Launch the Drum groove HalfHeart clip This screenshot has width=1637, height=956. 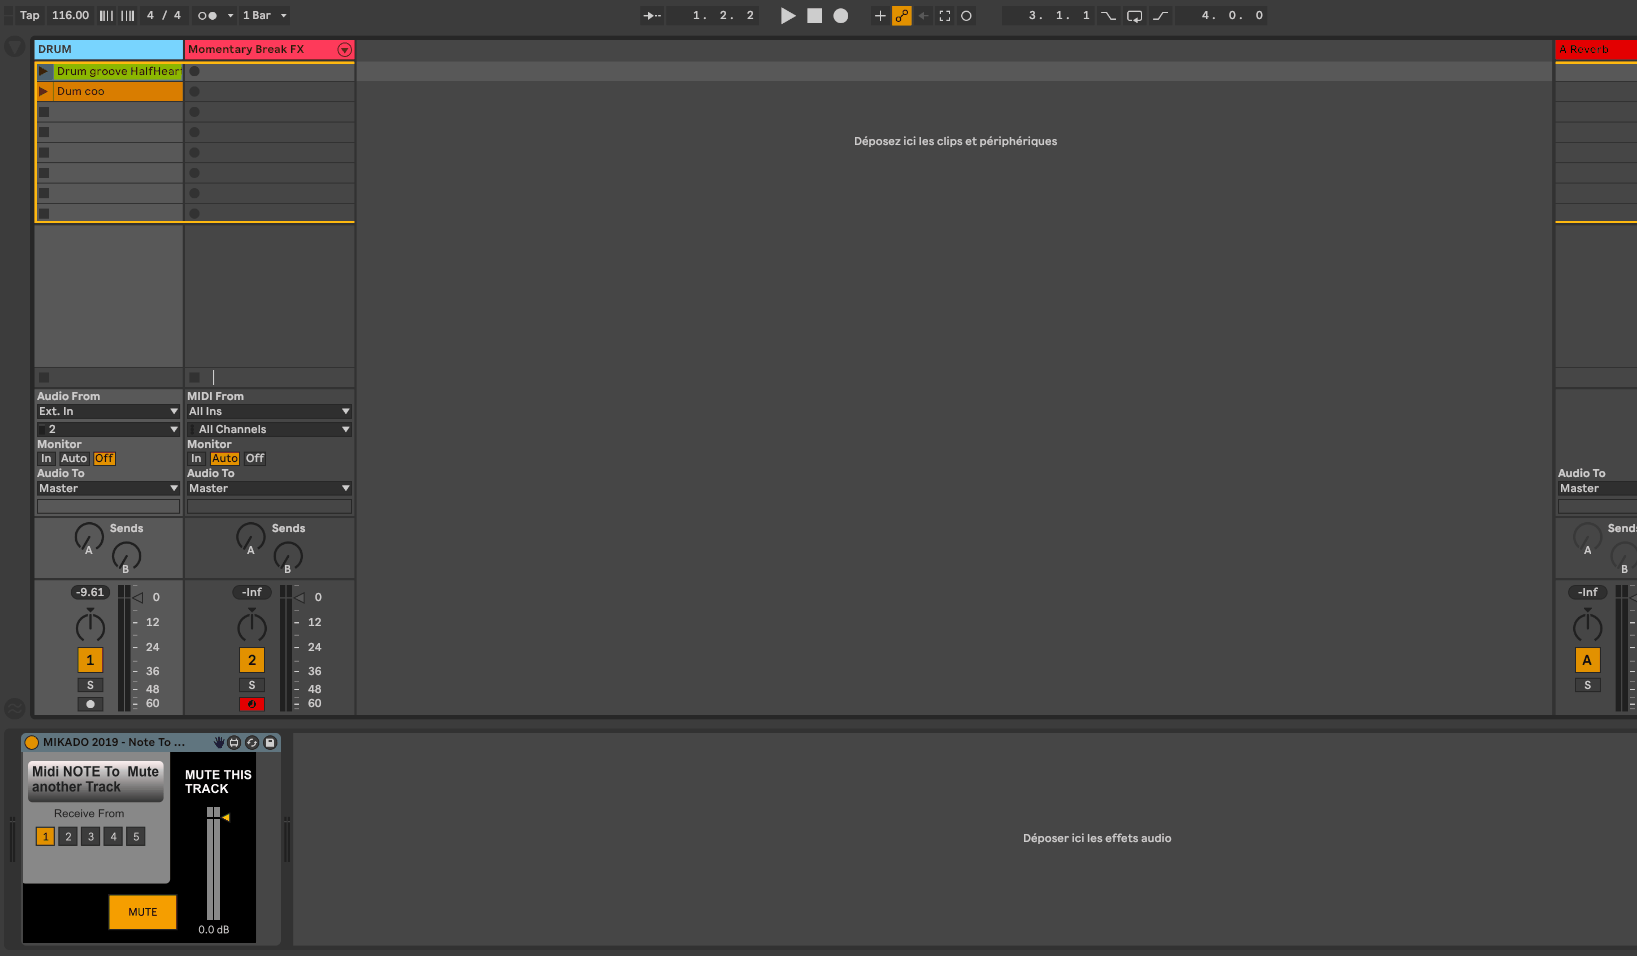point(44,72)
